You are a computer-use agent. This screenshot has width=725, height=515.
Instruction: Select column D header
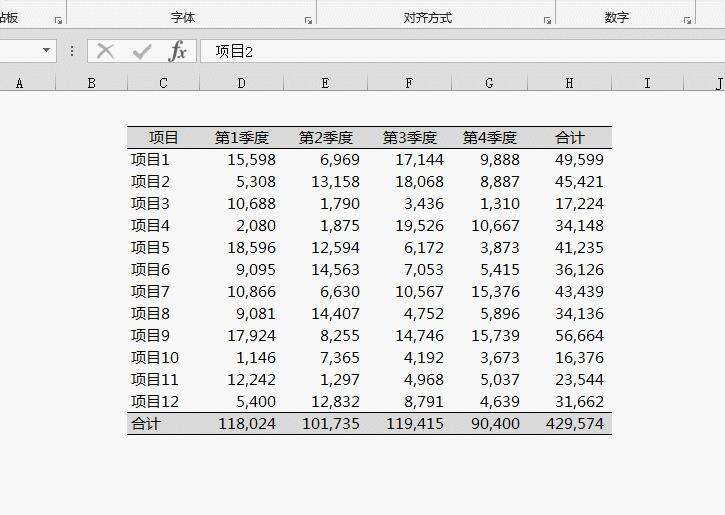[241, 83]
